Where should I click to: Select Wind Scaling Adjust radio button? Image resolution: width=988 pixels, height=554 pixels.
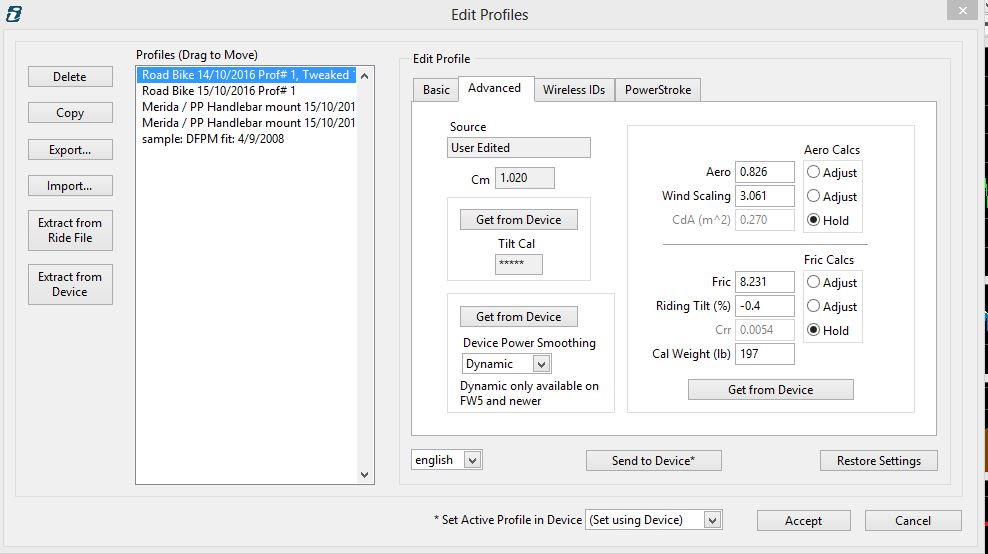click(813, 196)
